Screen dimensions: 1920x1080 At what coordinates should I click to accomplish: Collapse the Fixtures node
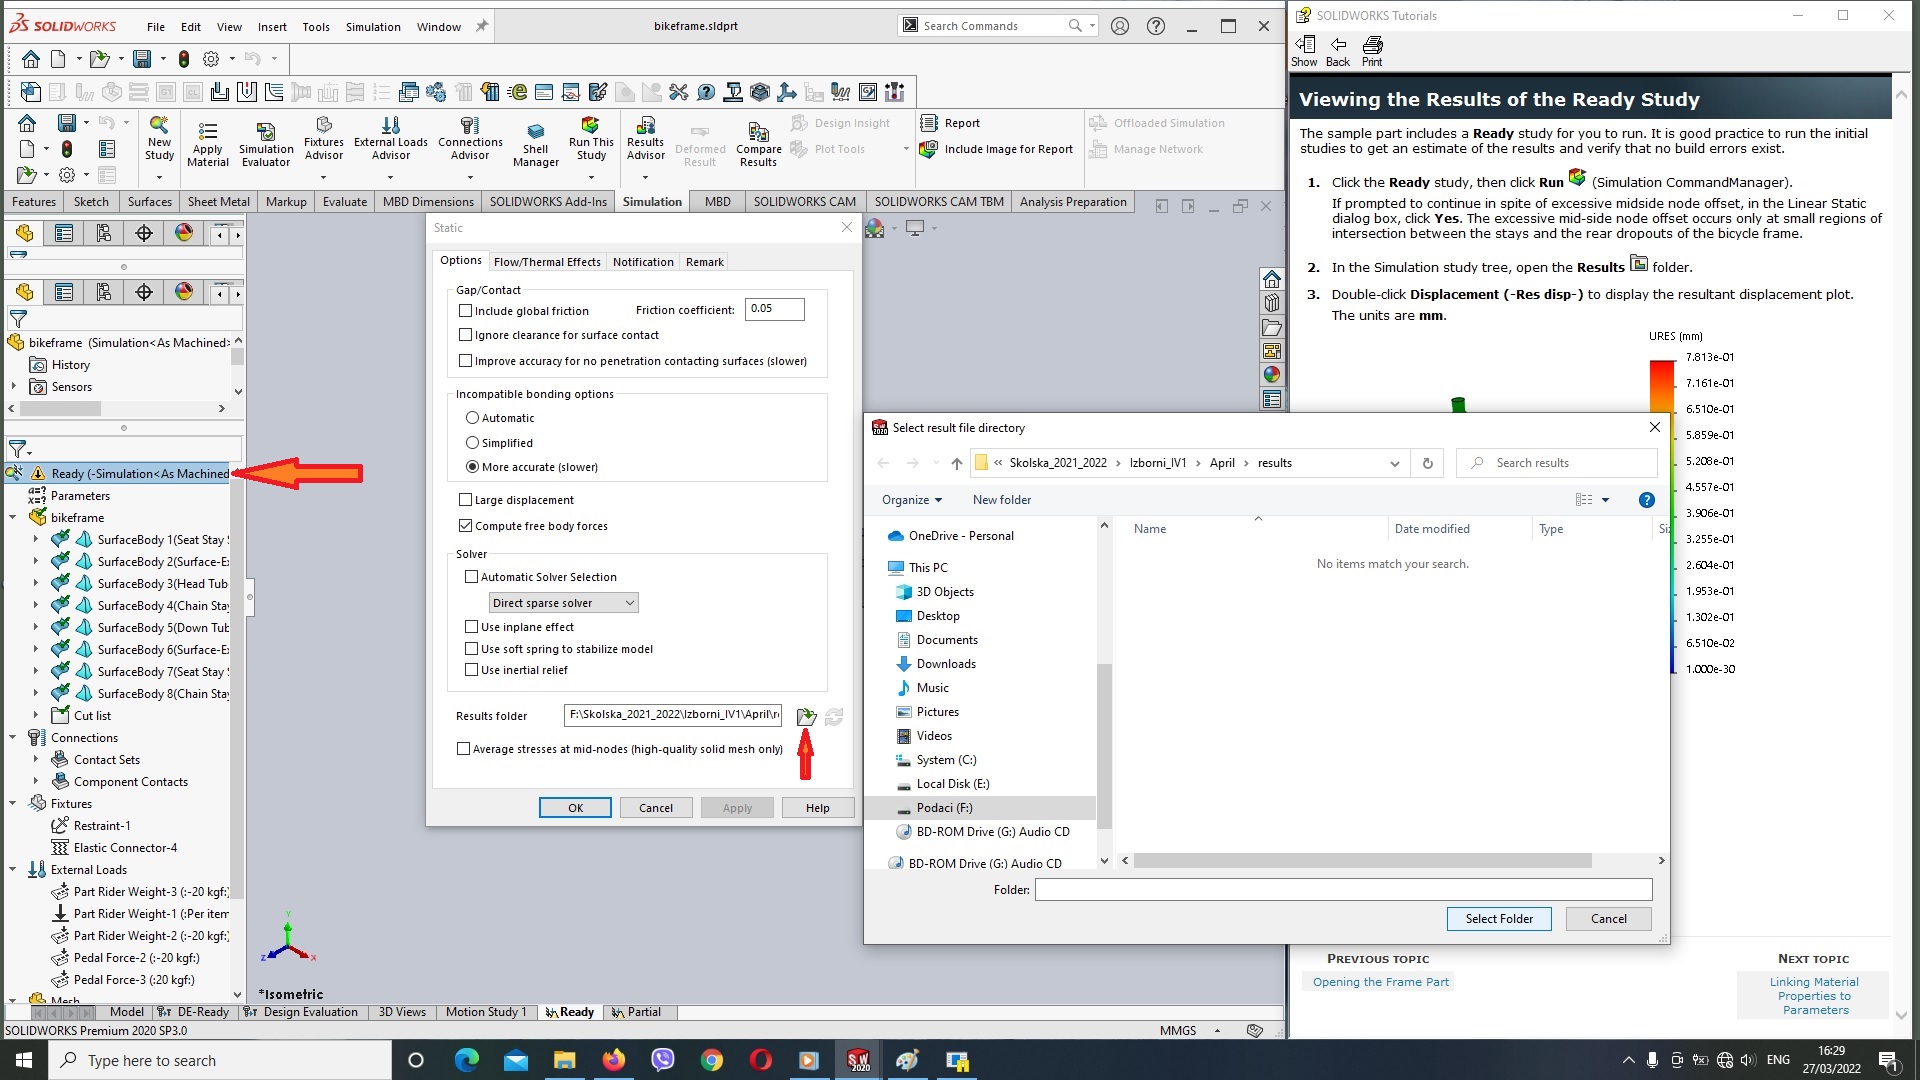coord(13,803)
